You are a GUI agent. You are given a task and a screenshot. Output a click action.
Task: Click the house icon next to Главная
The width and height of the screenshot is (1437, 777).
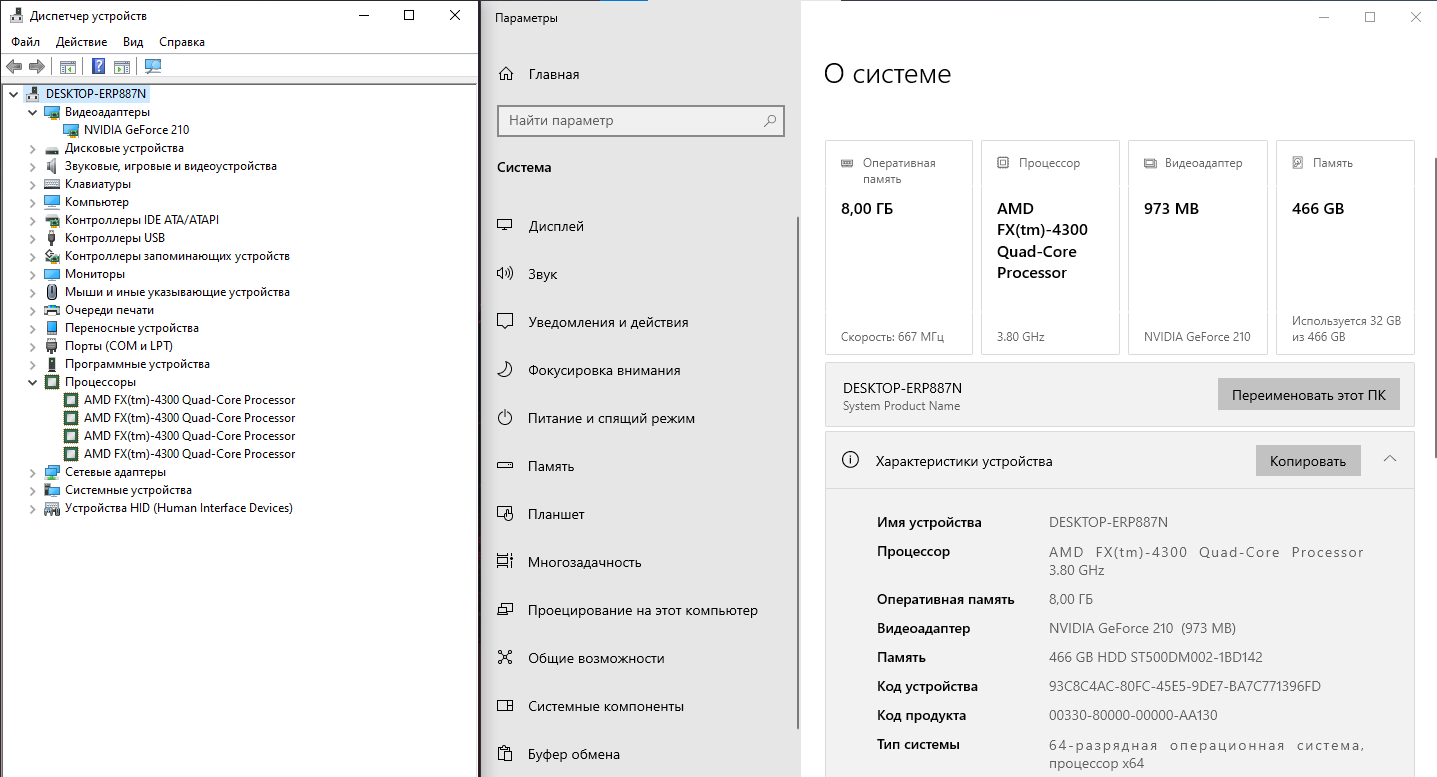pos(506,74)
